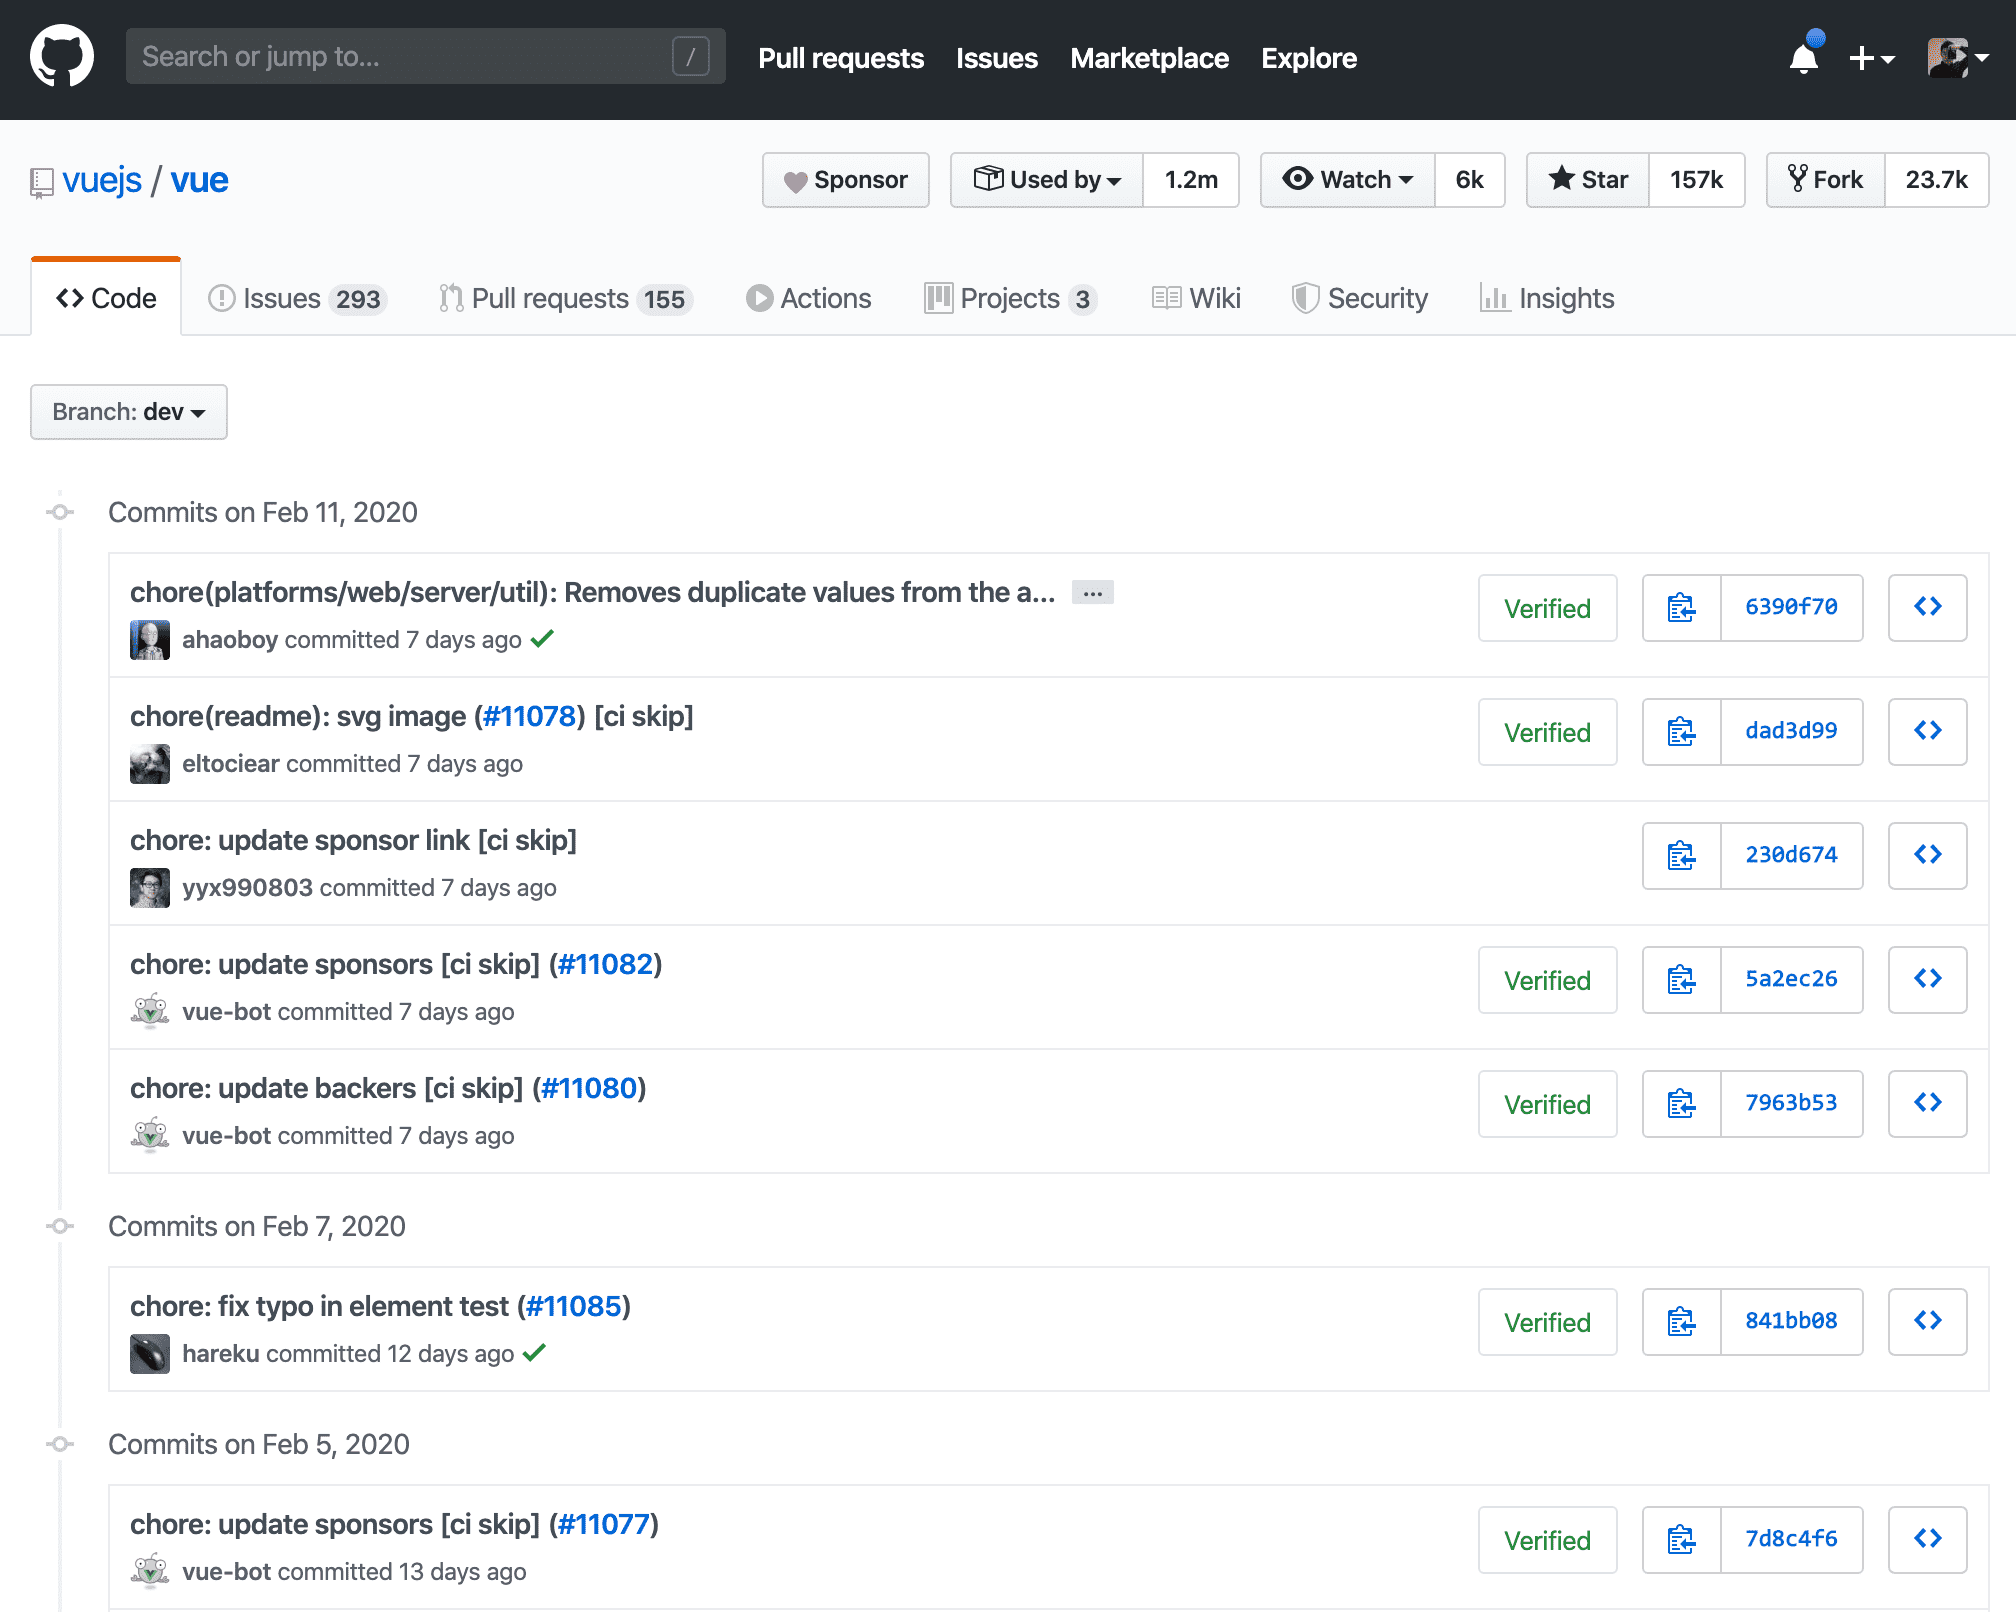Image resolution: width=2016 pixels, height=1612 pixels.
Task: Open ahaoboy's avatar
Action: [x=150, y=640]
